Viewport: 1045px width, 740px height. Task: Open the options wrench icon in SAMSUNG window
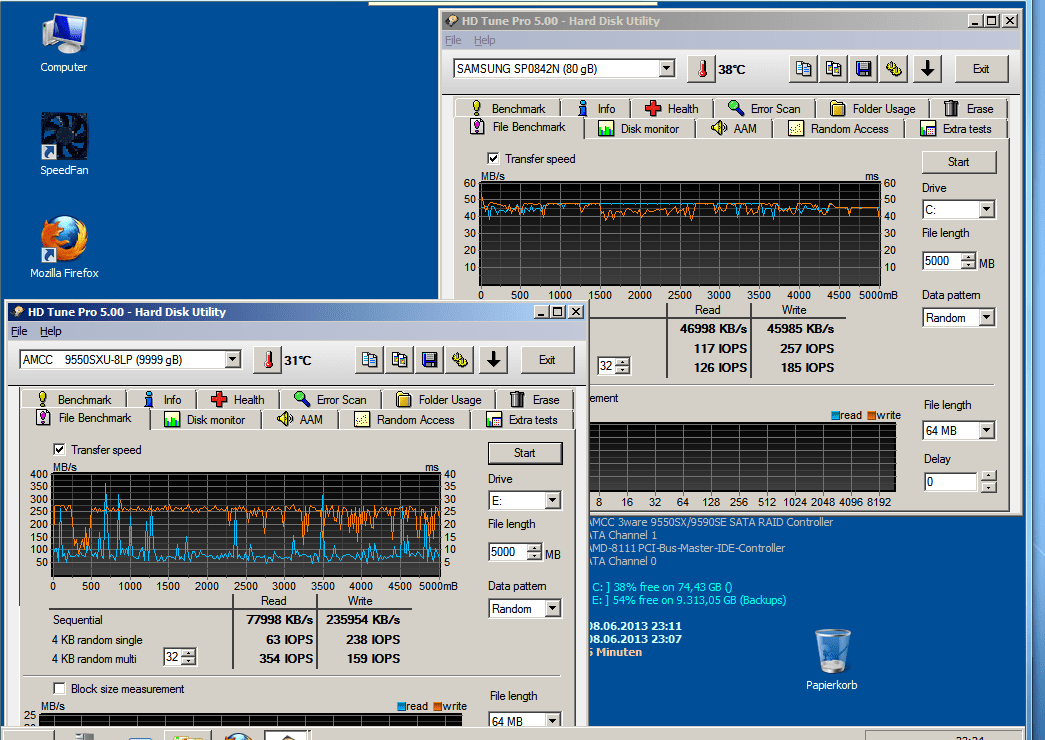[894, 69]
